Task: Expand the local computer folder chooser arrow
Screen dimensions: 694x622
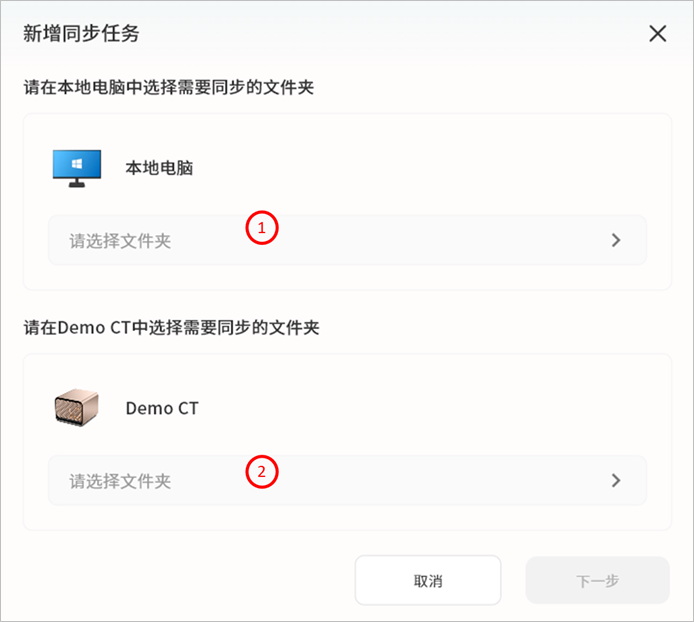Action: coord(616,240)
